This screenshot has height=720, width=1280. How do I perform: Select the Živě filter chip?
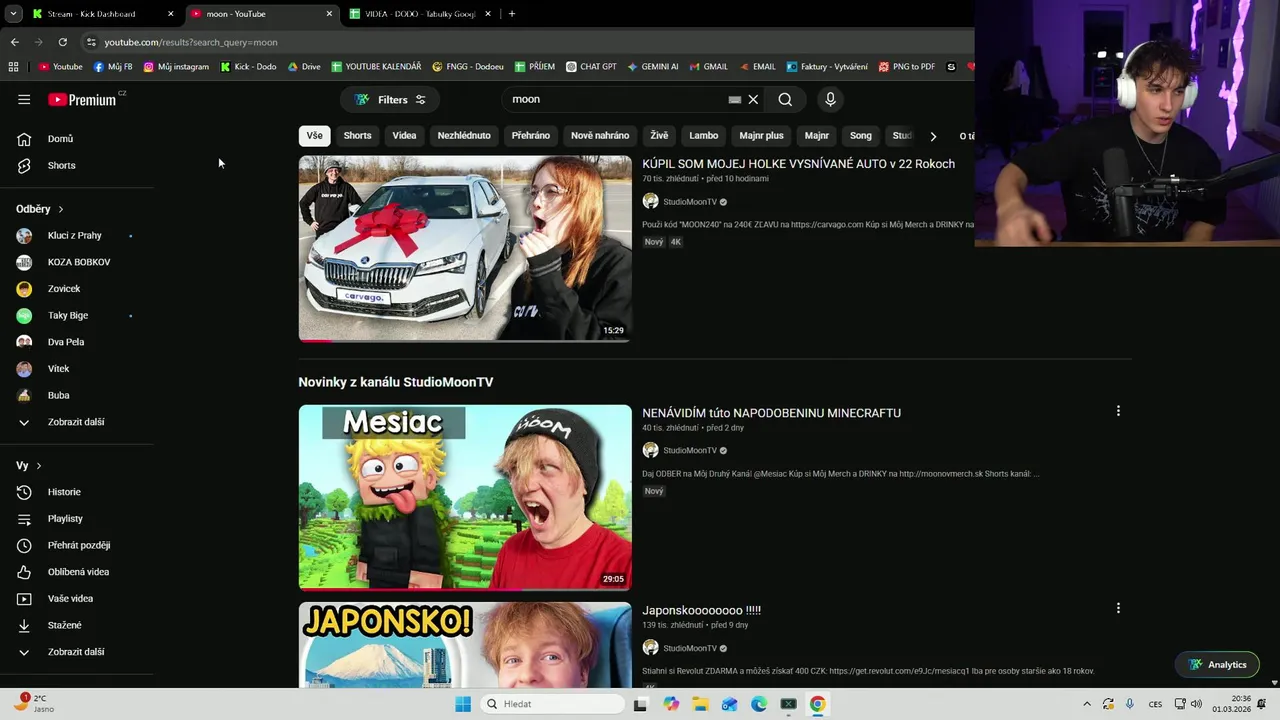click(659, 135)
